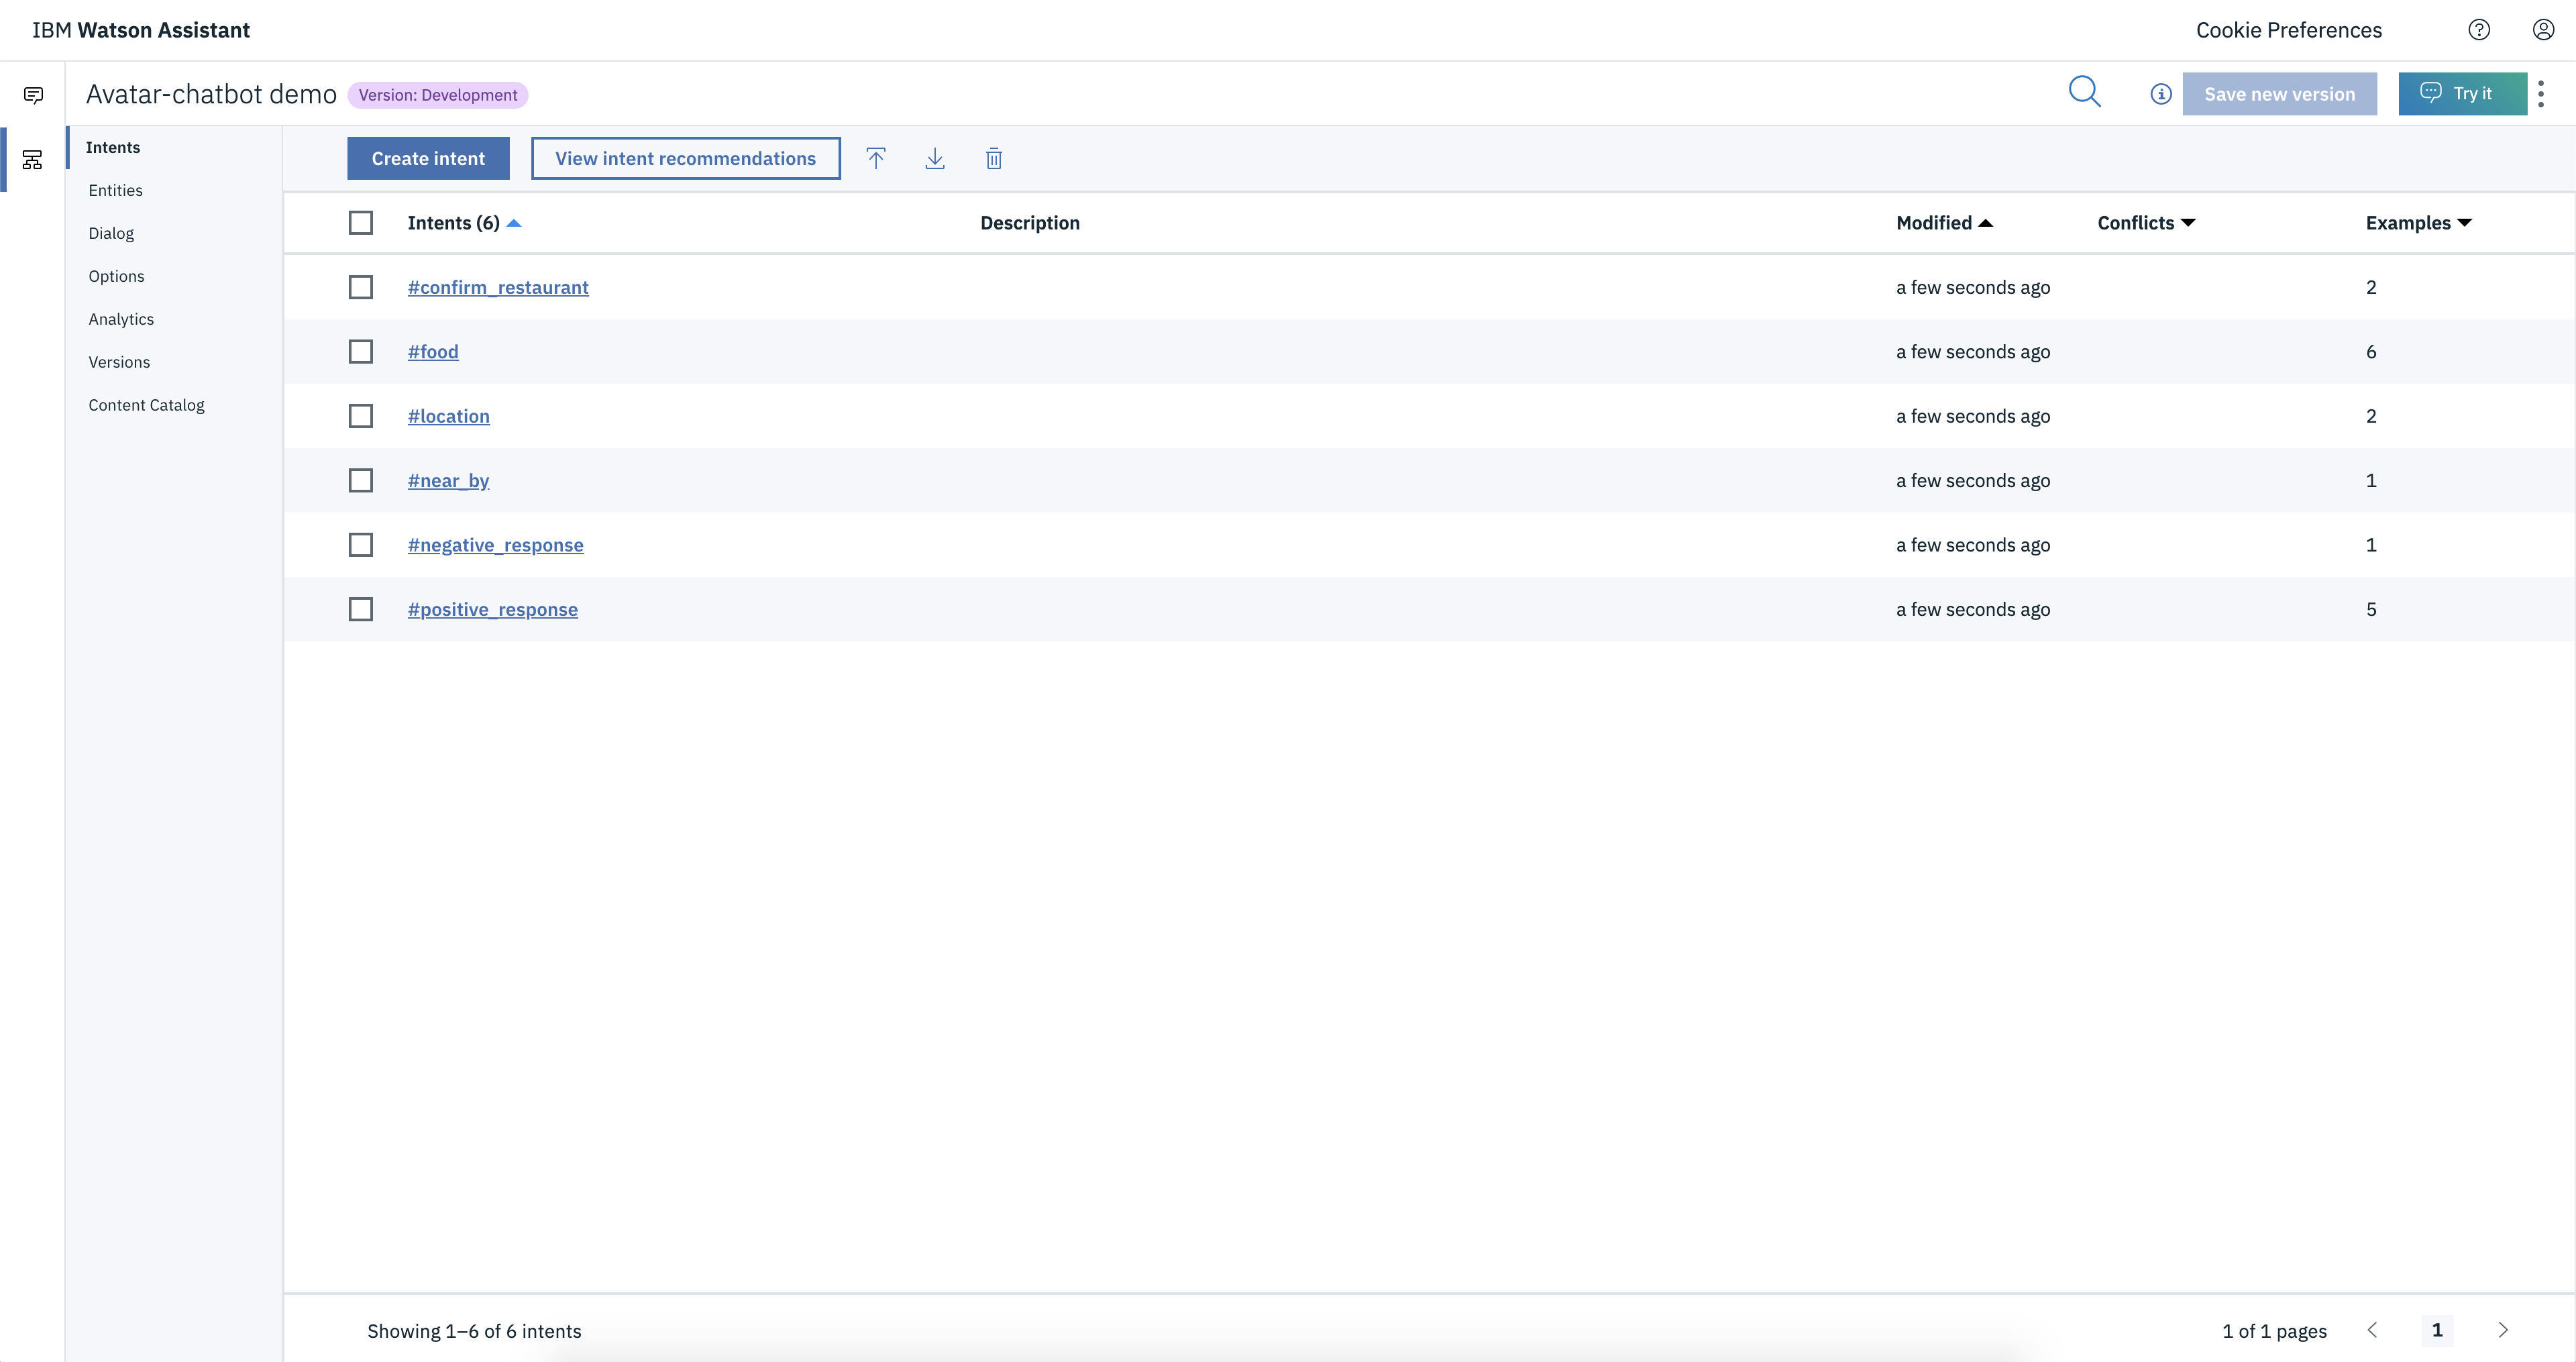Open the user profile icon
This screenshot has width=2576, height=1362.
click(x=2543, y=30)
